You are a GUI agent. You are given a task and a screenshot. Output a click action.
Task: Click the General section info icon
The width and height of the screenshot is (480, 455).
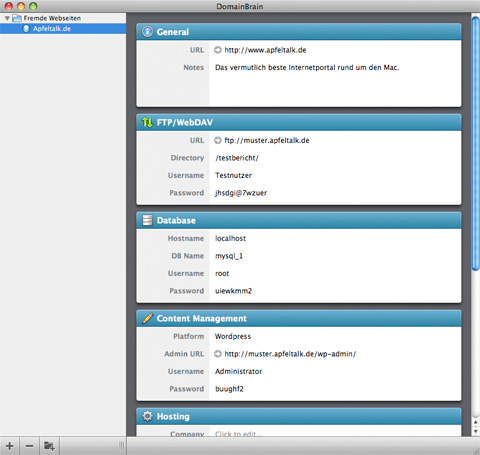(147, 32)
